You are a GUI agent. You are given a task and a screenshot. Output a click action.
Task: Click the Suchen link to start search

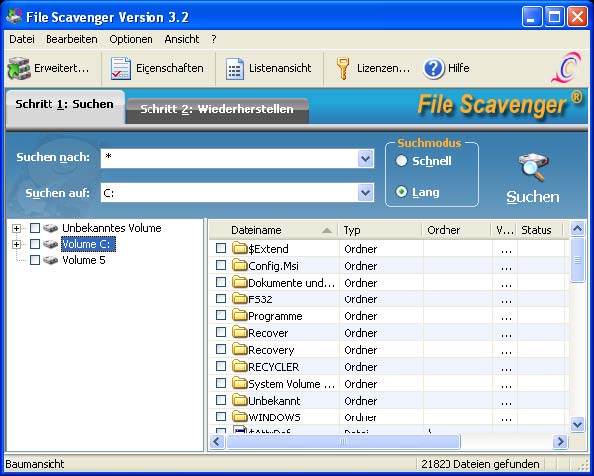(x=533, y=197)
